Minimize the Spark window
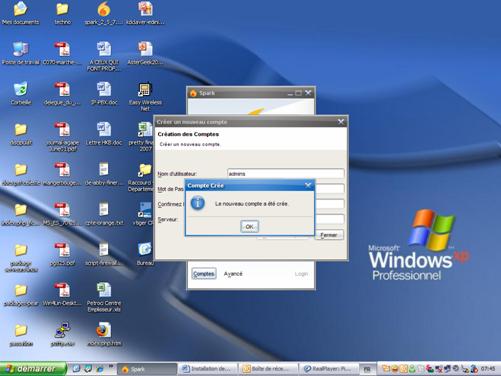 [290, 93]
